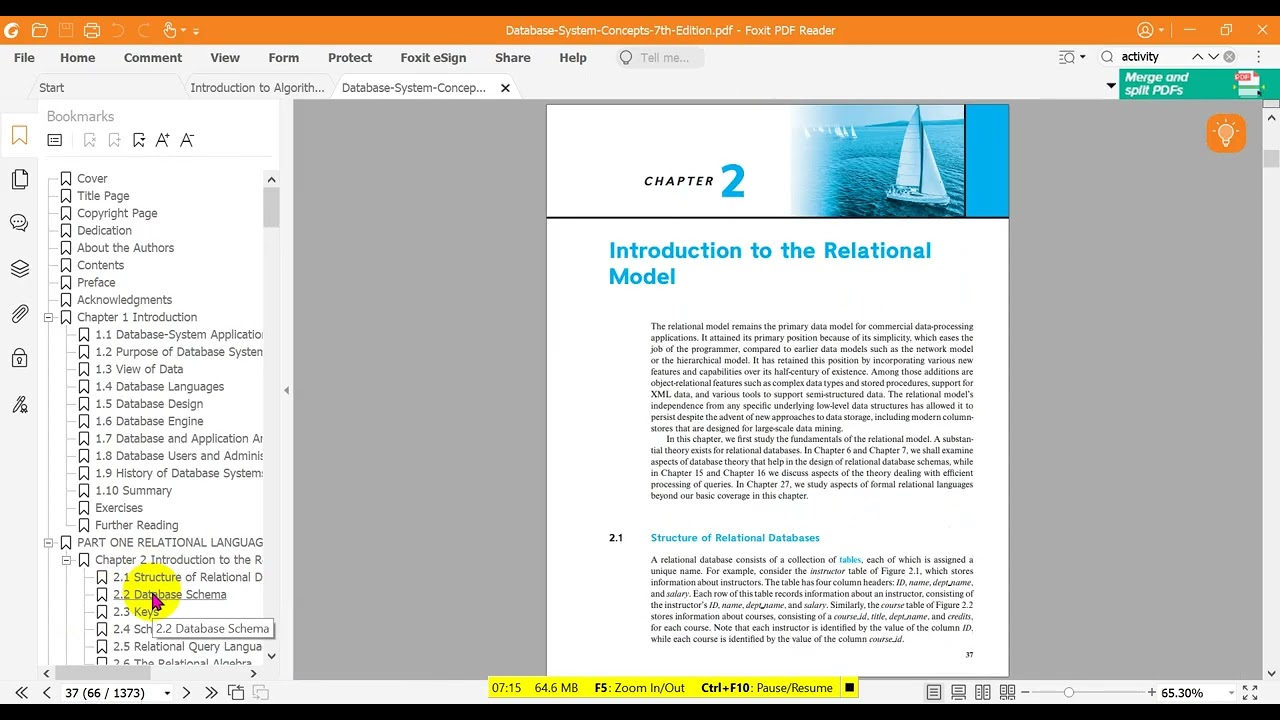
Task: Click the bookmark options list icon
Action: click(55, 140)
